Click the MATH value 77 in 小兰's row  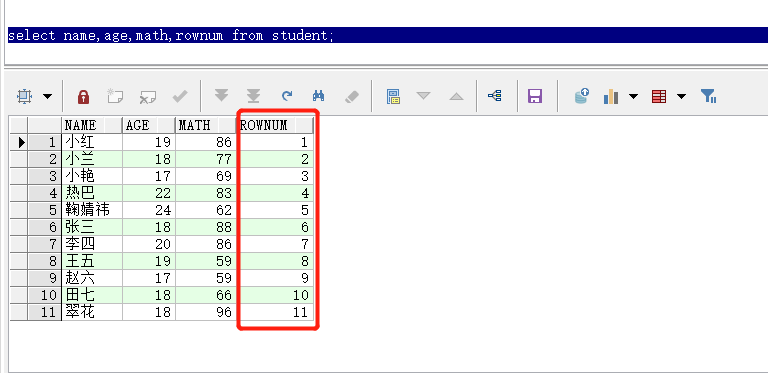(x=205, y=159)
